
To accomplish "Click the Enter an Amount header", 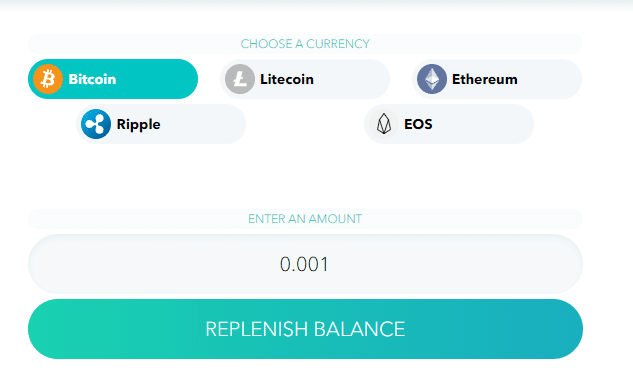I will point(305,219).
